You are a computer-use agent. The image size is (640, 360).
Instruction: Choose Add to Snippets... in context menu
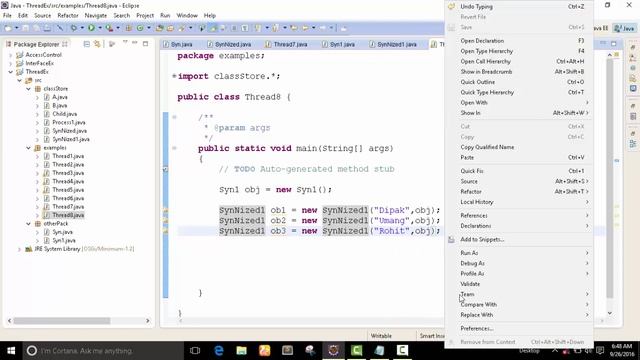tap(518, 240)
